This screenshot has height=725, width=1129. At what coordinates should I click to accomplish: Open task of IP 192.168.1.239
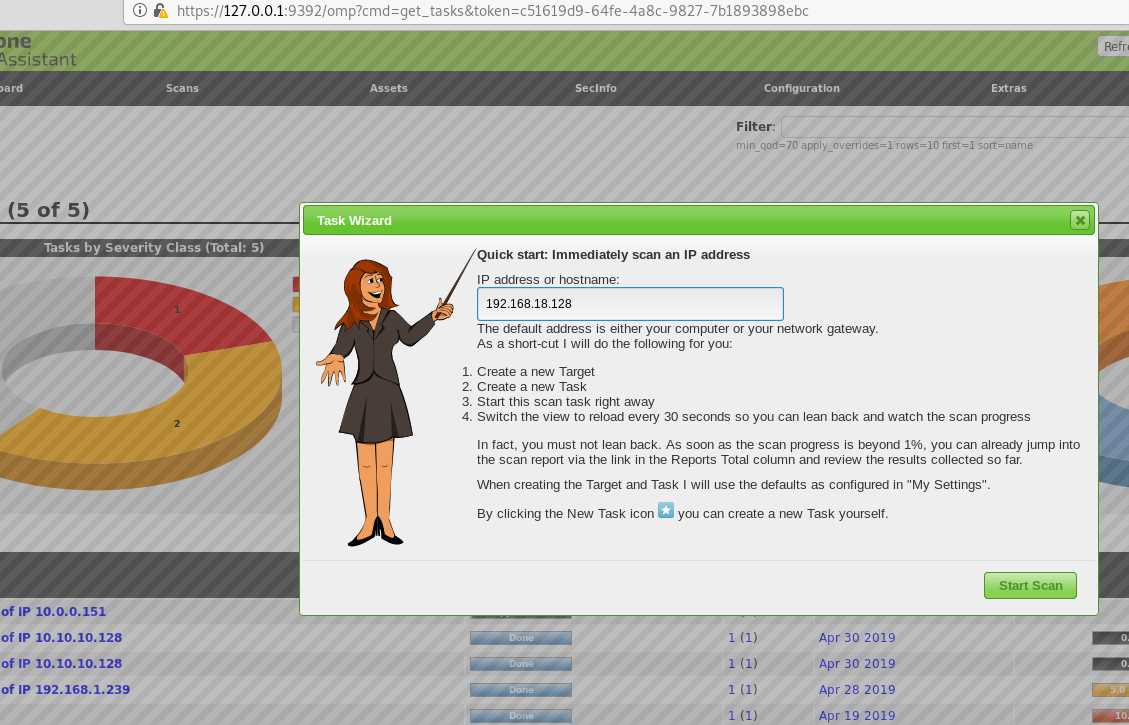coord(65,689)
